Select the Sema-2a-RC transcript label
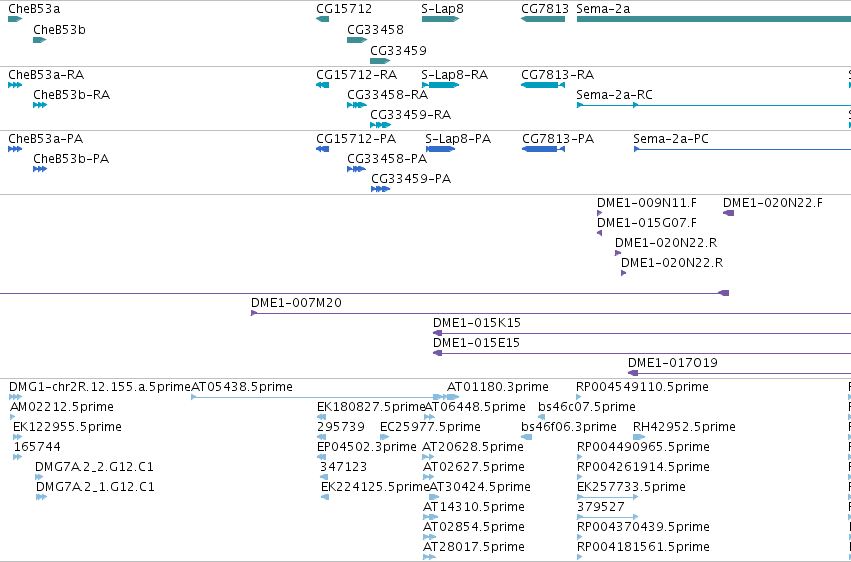The width and height of the screenshot is (851, 562). click(x=614, y=95)
